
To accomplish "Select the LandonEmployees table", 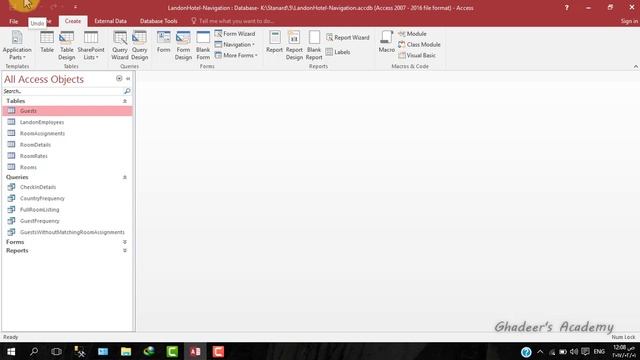I will coord(67,122).
